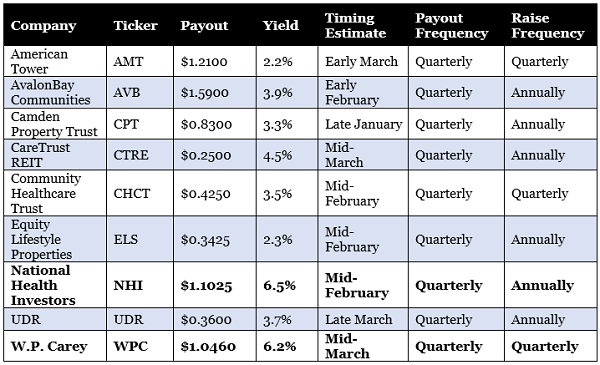Select the Payout column header
600x365 pixels.
pos(204,26)
